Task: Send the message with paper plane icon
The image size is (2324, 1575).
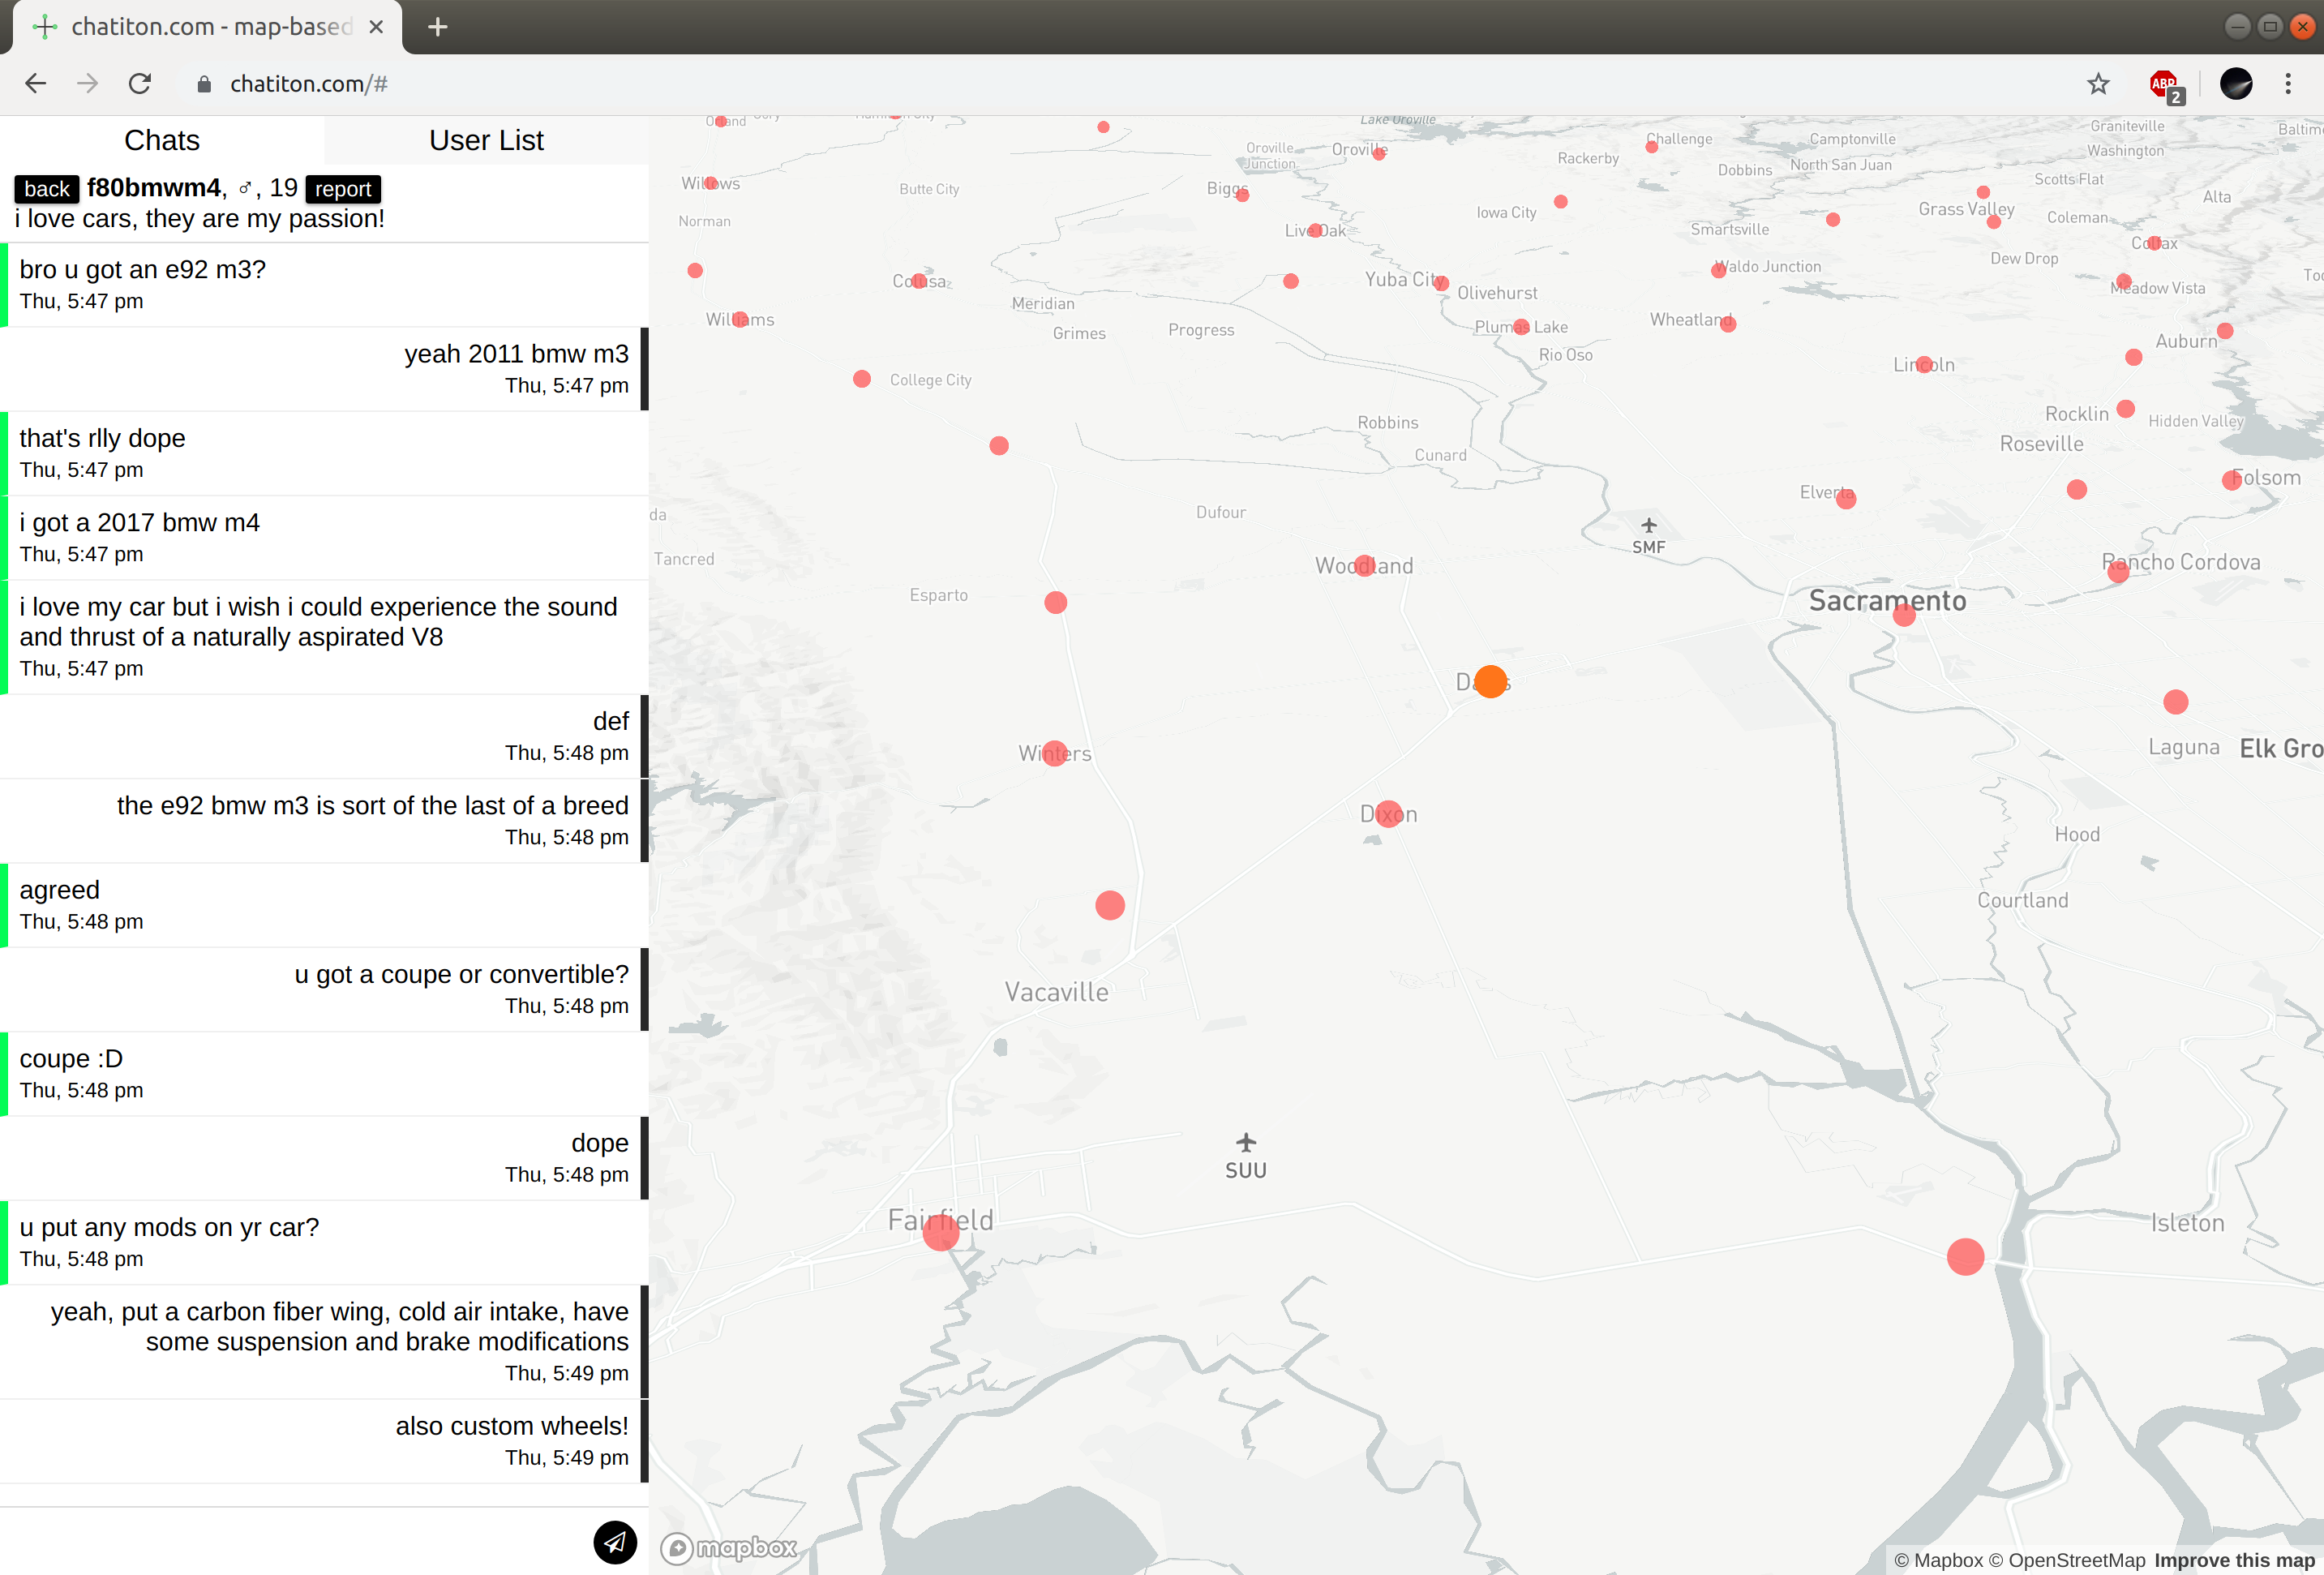Action: (x=614, y=1542)
